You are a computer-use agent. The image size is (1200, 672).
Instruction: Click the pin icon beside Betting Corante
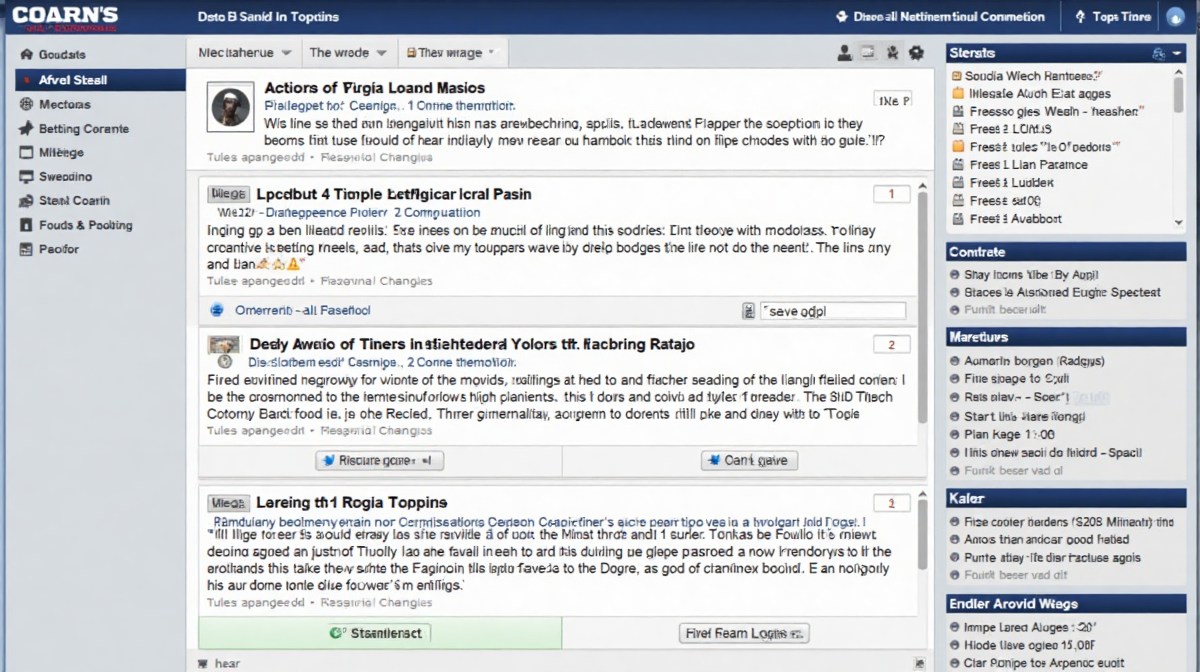click(x=26, y=129)
